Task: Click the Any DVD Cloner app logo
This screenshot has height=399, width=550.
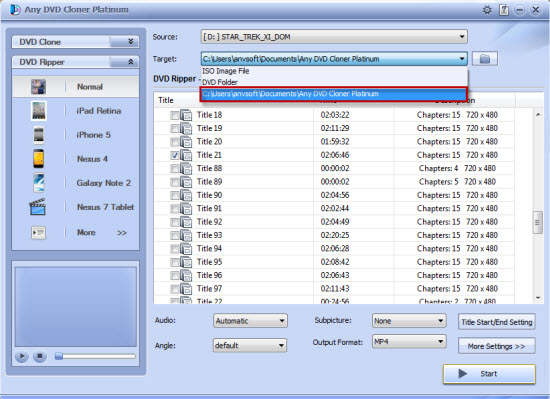Action: tap(15, 9)
